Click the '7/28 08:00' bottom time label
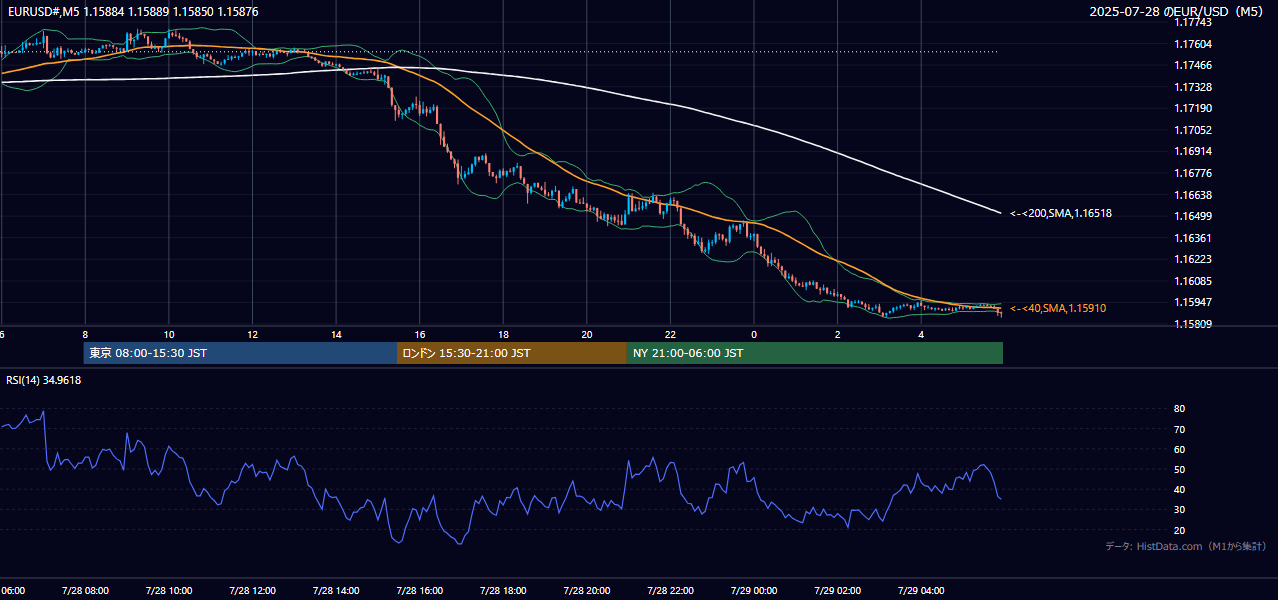Screen dimensions: 1278x600 coord(85,590)
